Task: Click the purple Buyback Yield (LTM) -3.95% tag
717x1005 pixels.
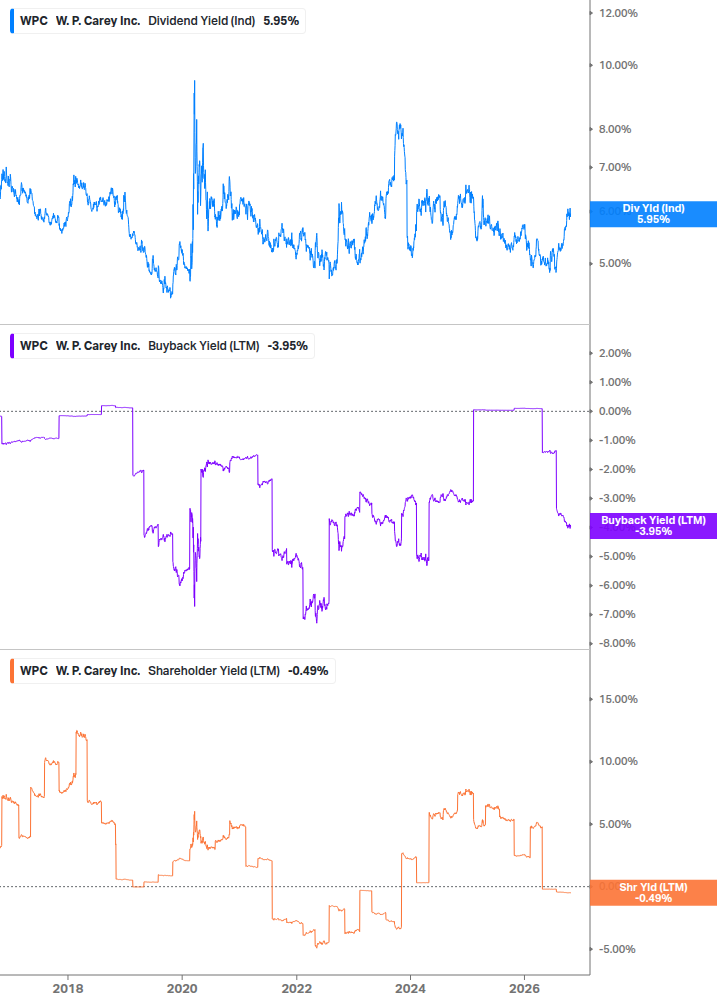Action: (x=653, y=526)
